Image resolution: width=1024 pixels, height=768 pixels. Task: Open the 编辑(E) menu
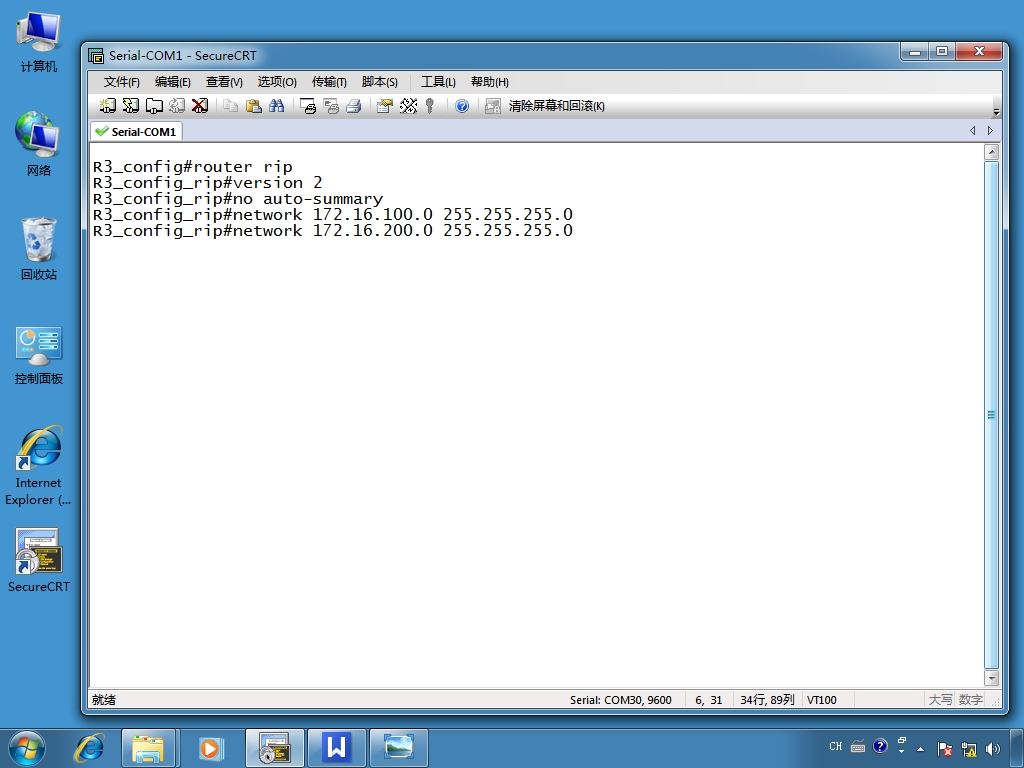click(172, 82)
